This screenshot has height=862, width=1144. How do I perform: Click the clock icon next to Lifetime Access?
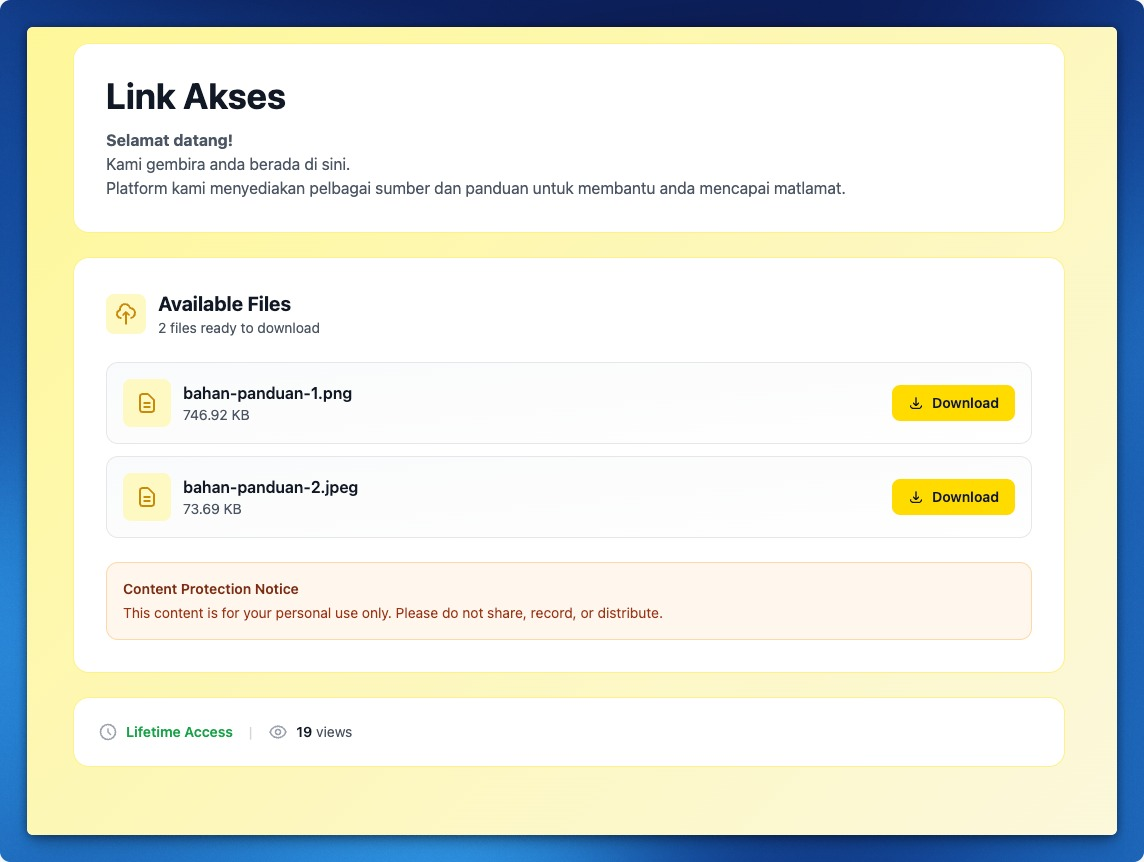click(x=108, y=732)
